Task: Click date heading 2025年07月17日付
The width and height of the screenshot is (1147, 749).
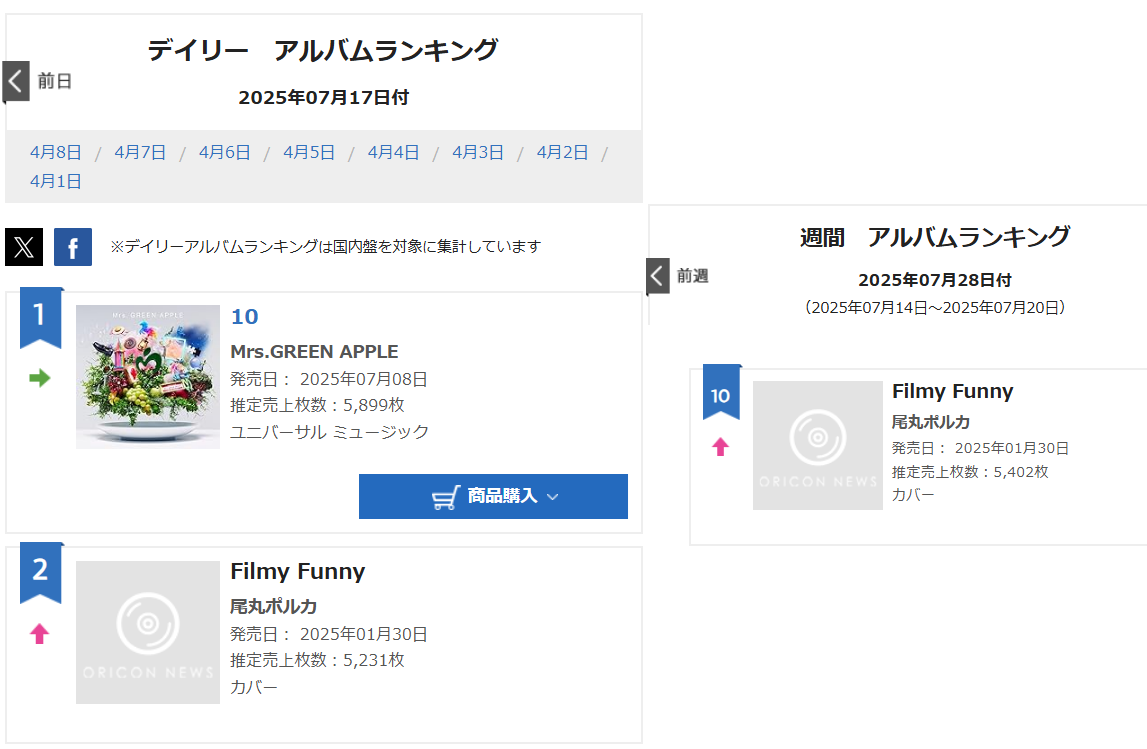Action: (x=323, y=97)
